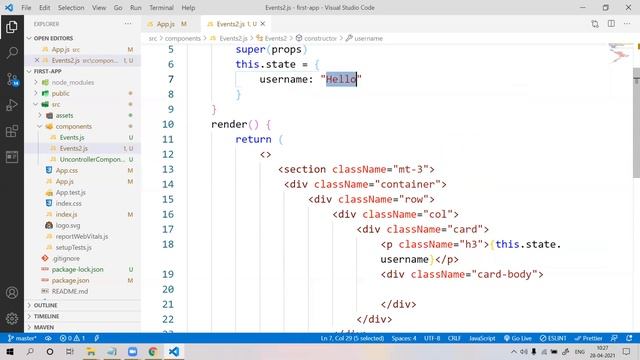Open Explorer panel more actions ellipsis
The width and height of the screenshot is (640, 360).
click(128, 24)
